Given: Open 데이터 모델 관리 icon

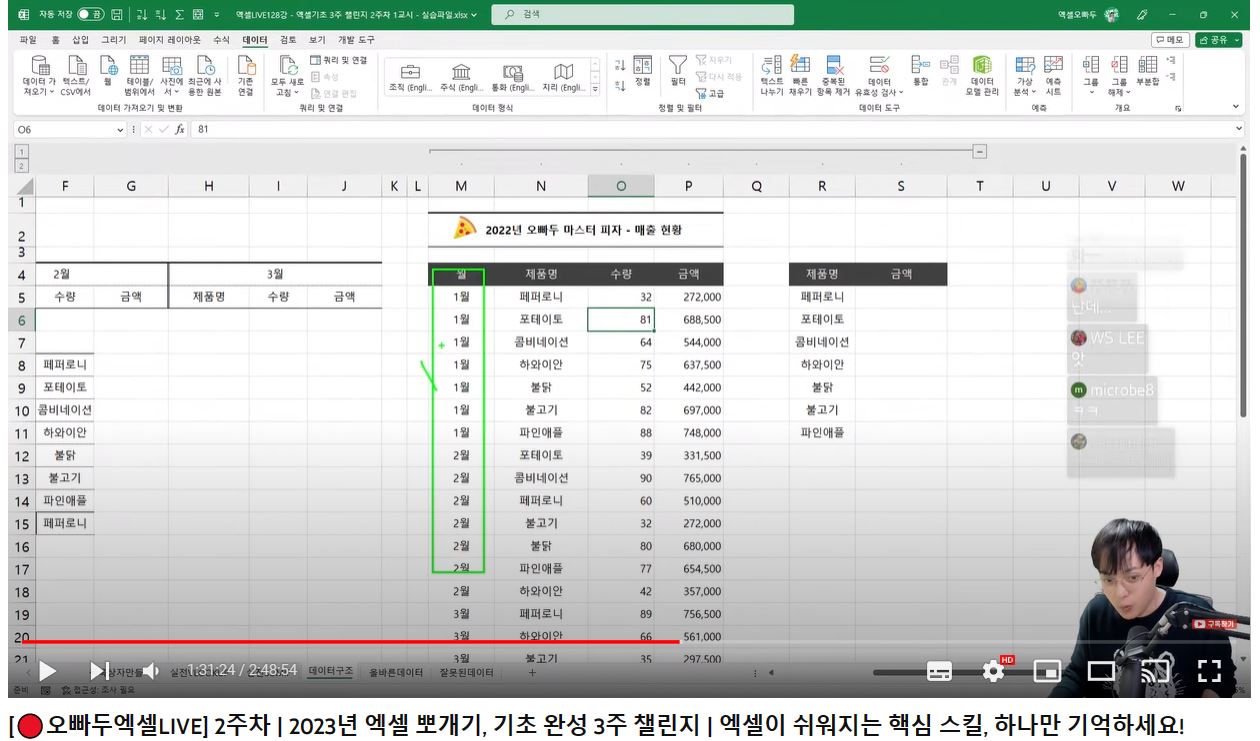Looking at the screenshot, I should [982, 75].
